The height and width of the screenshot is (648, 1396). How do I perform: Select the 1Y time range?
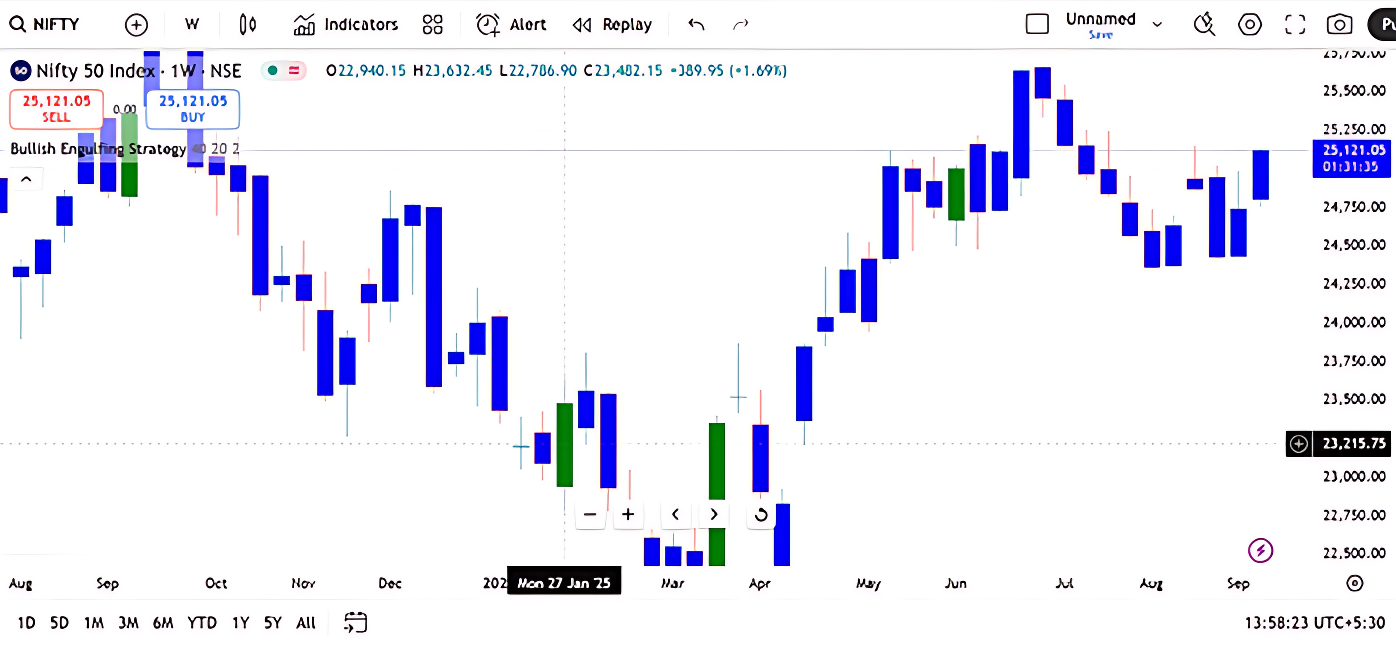tap(240, 623)
